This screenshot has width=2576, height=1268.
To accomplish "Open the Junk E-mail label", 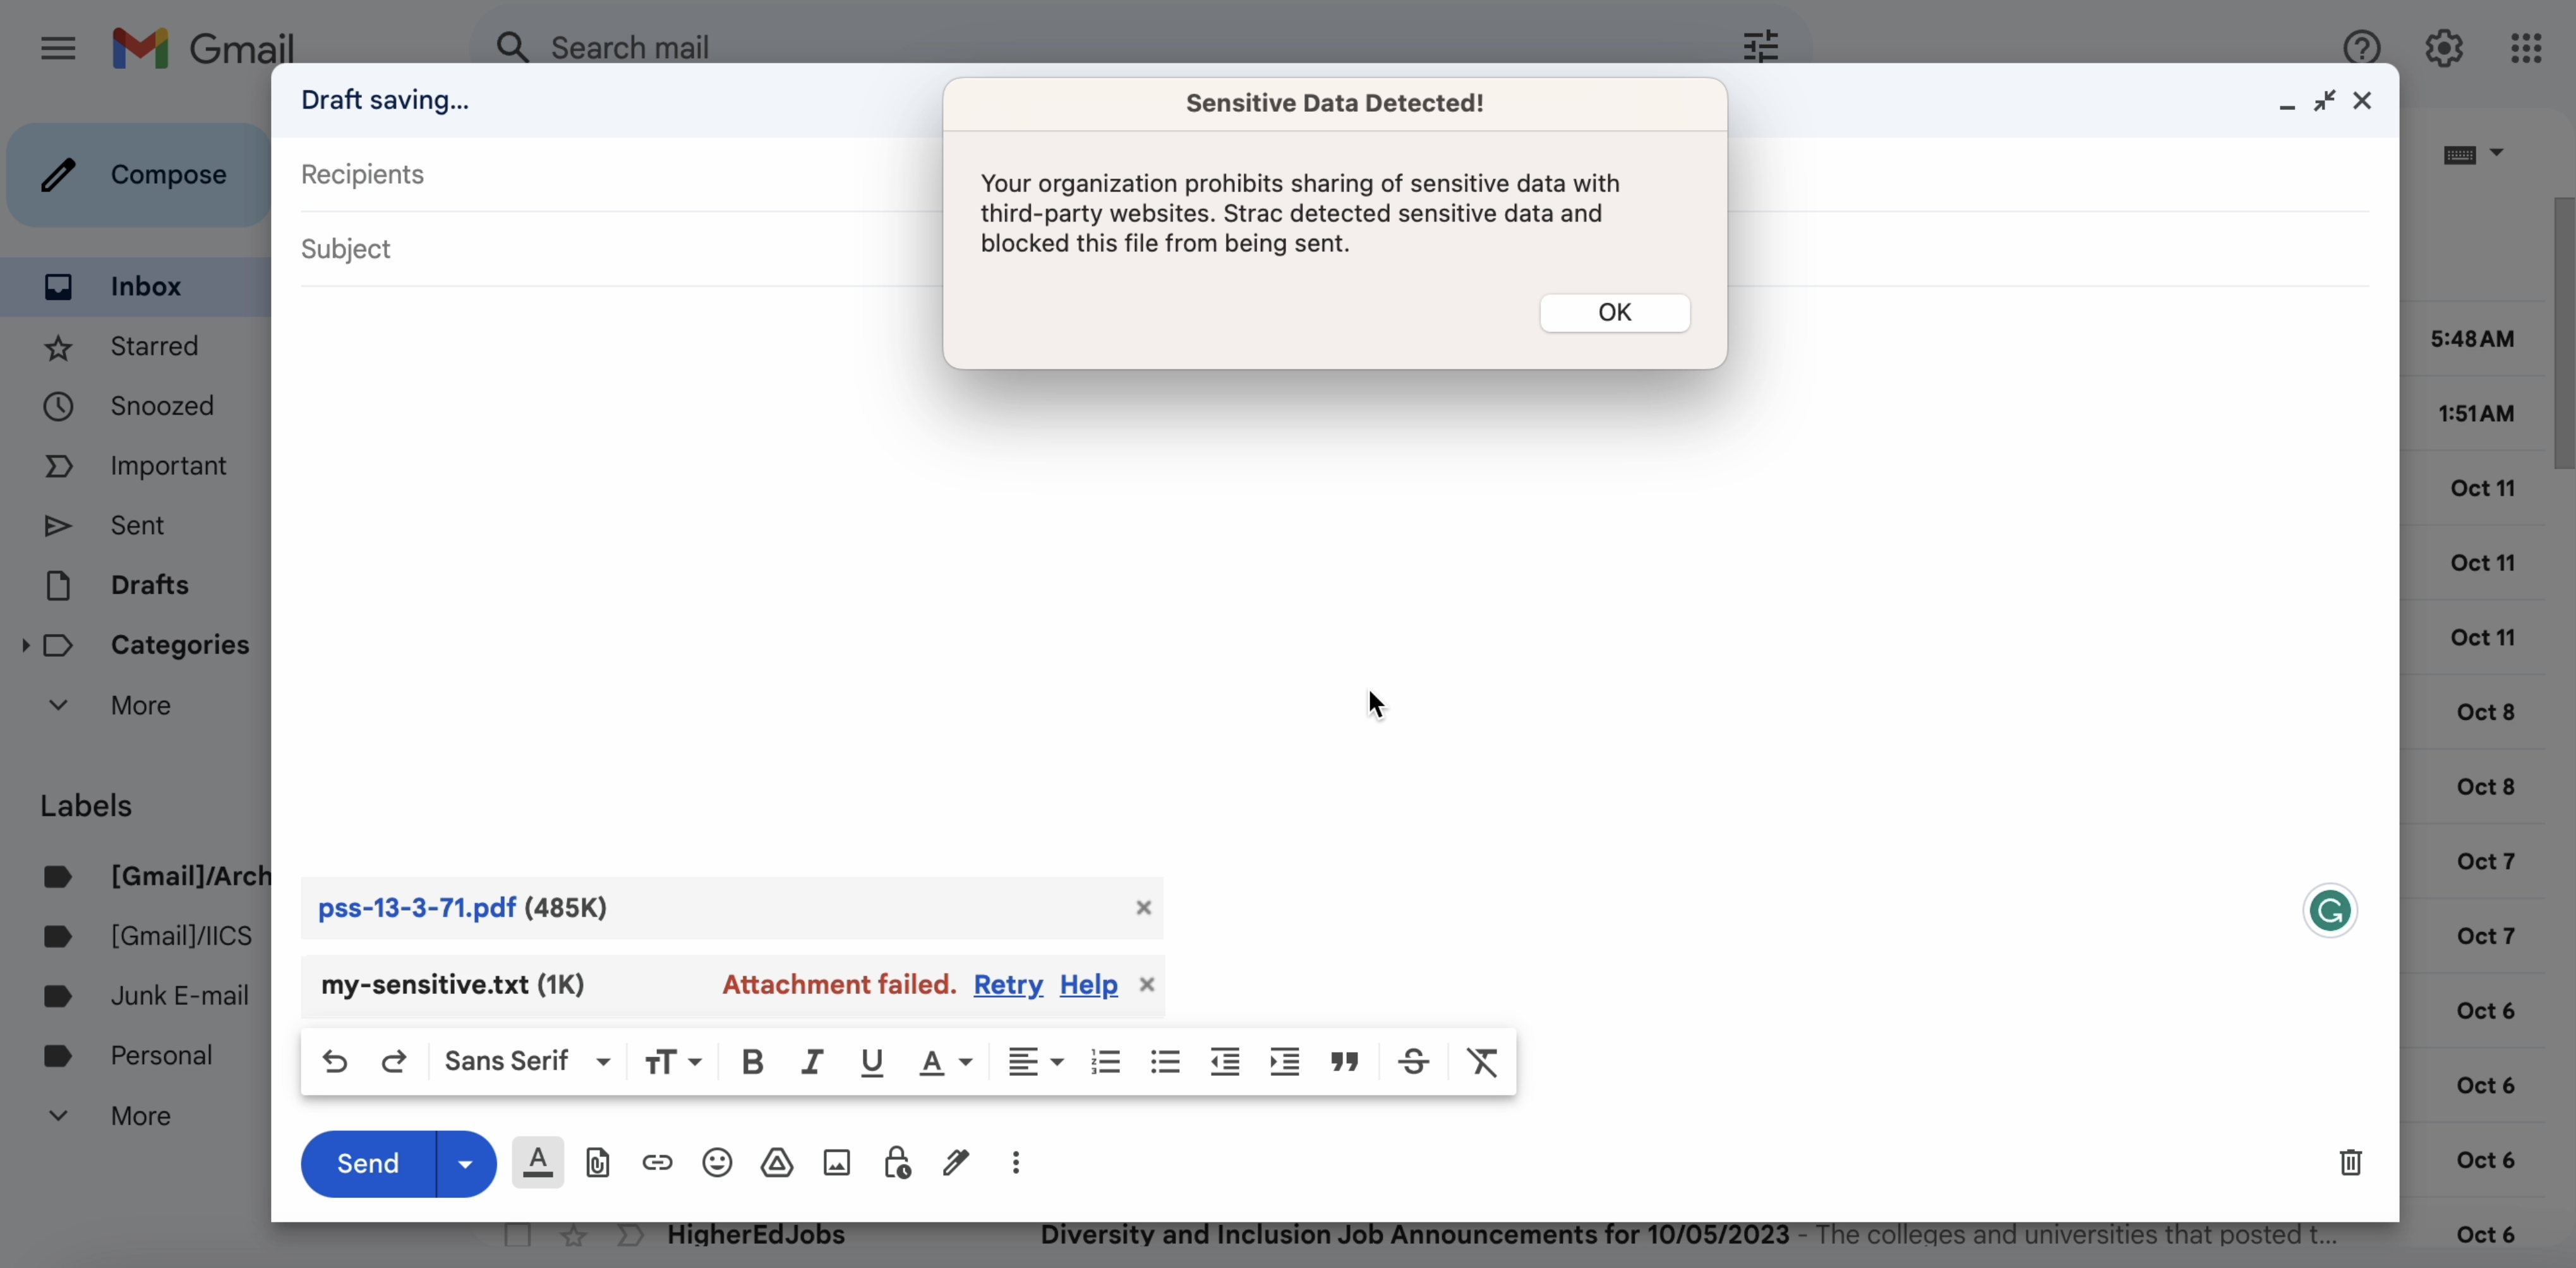I will point(178,996).
